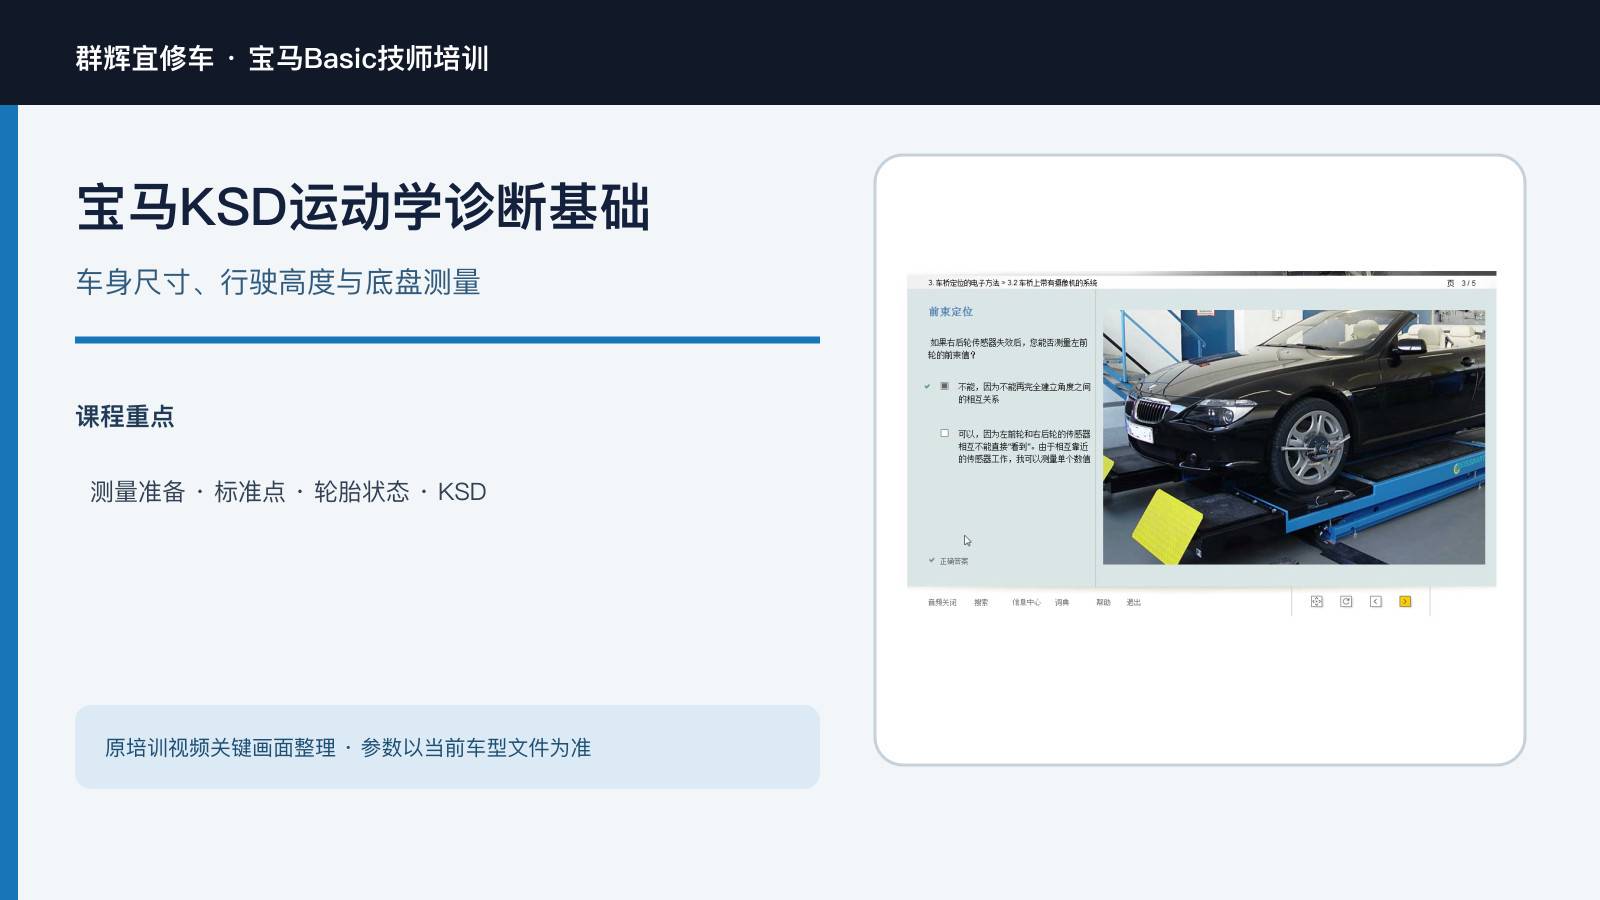Go to the previous page with the back arrow
1600x900 pixels.
1376,602
